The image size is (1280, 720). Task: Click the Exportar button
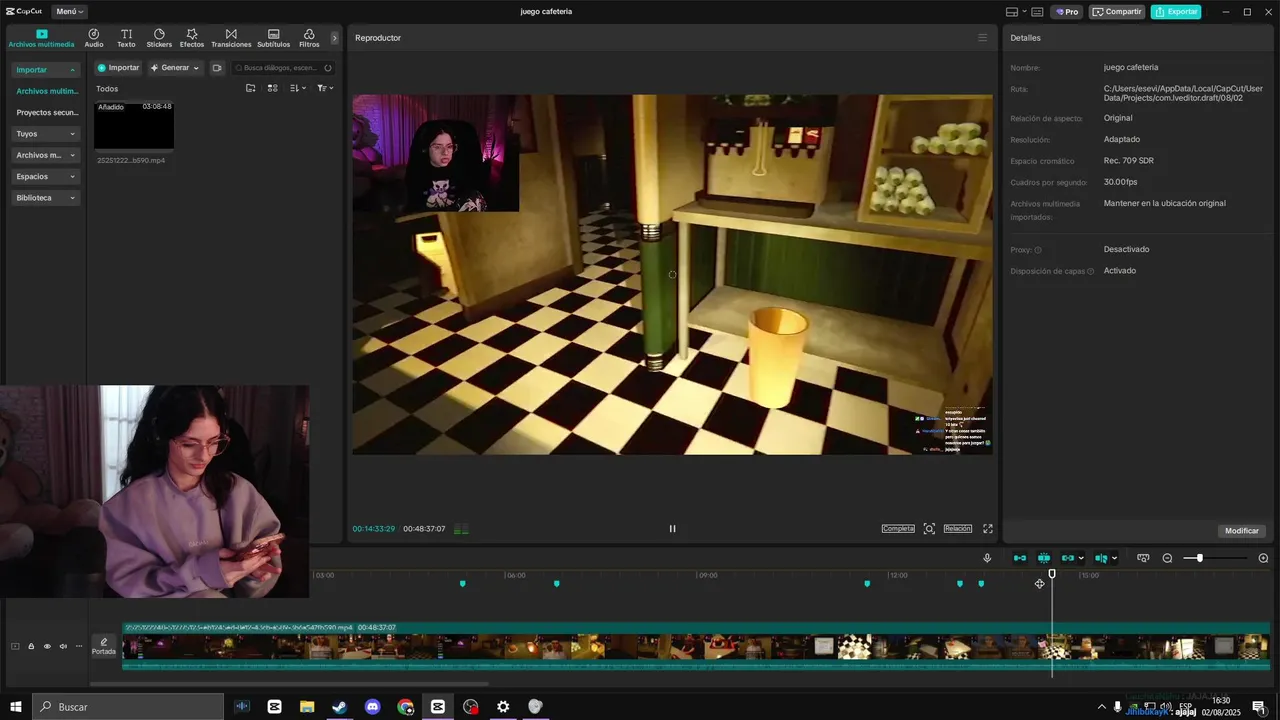coord(1176,12)
